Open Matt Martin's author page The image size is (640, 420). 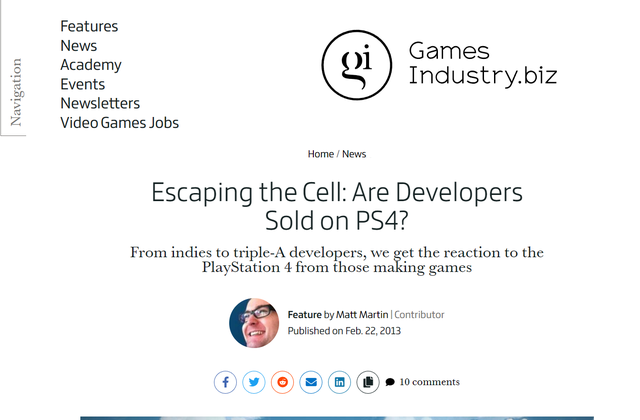tap(362, 315)
